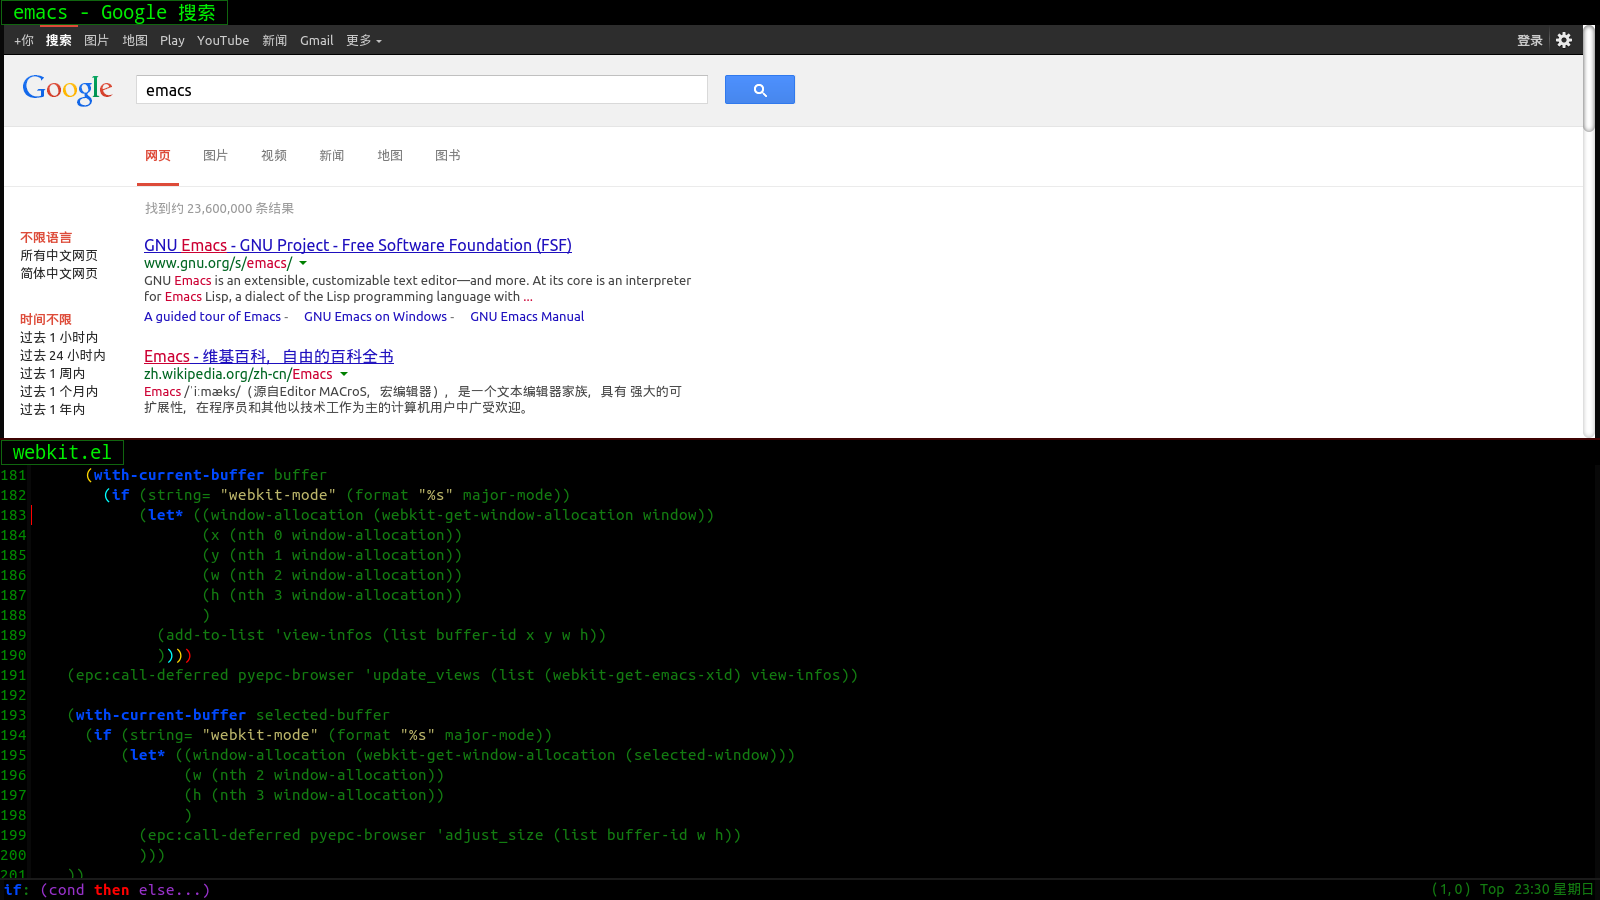The image size is (1600, 900).
Task: Switch to the 视频 search tab
Action: pos(273,156)
